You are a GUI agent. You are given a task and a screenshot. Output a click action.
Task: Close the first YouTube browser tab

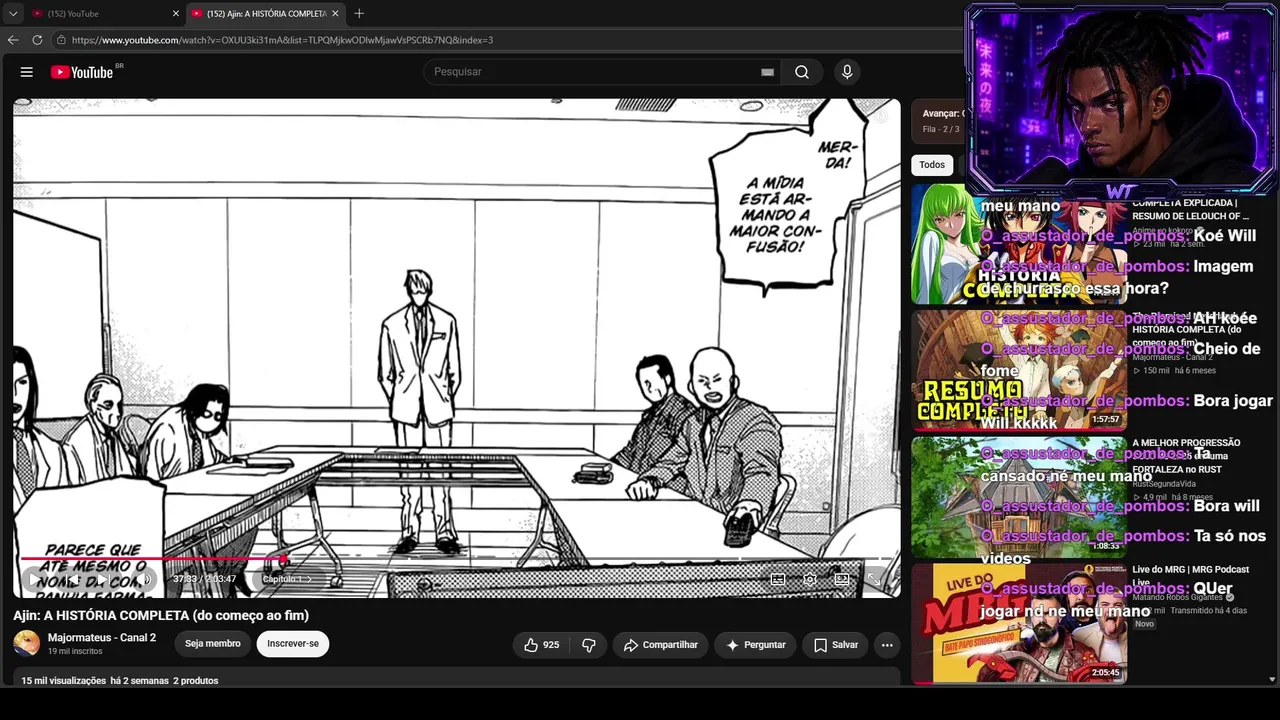176,14
